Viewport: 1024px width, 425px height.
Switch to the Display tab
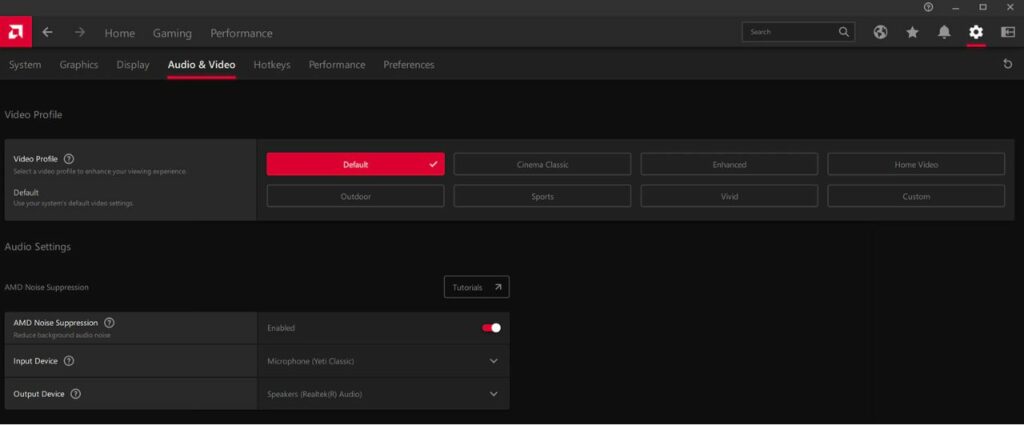point(133,65)
